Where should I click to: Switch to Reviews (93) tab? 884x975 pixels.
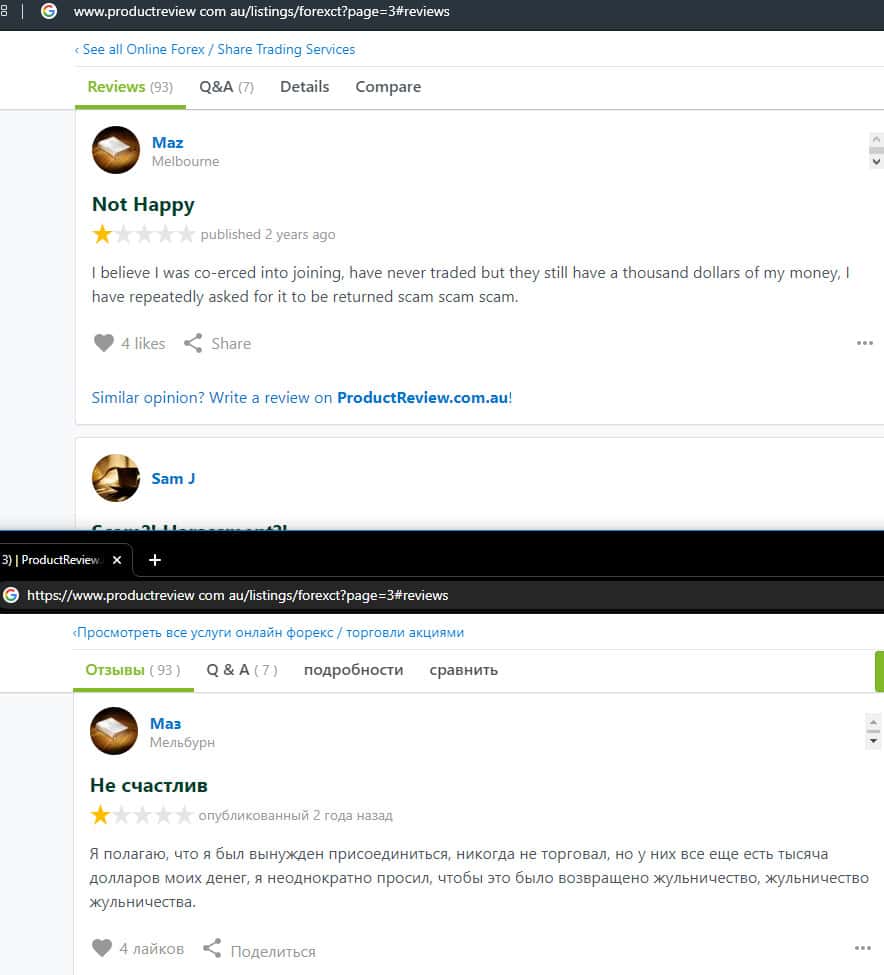point(130,87)
